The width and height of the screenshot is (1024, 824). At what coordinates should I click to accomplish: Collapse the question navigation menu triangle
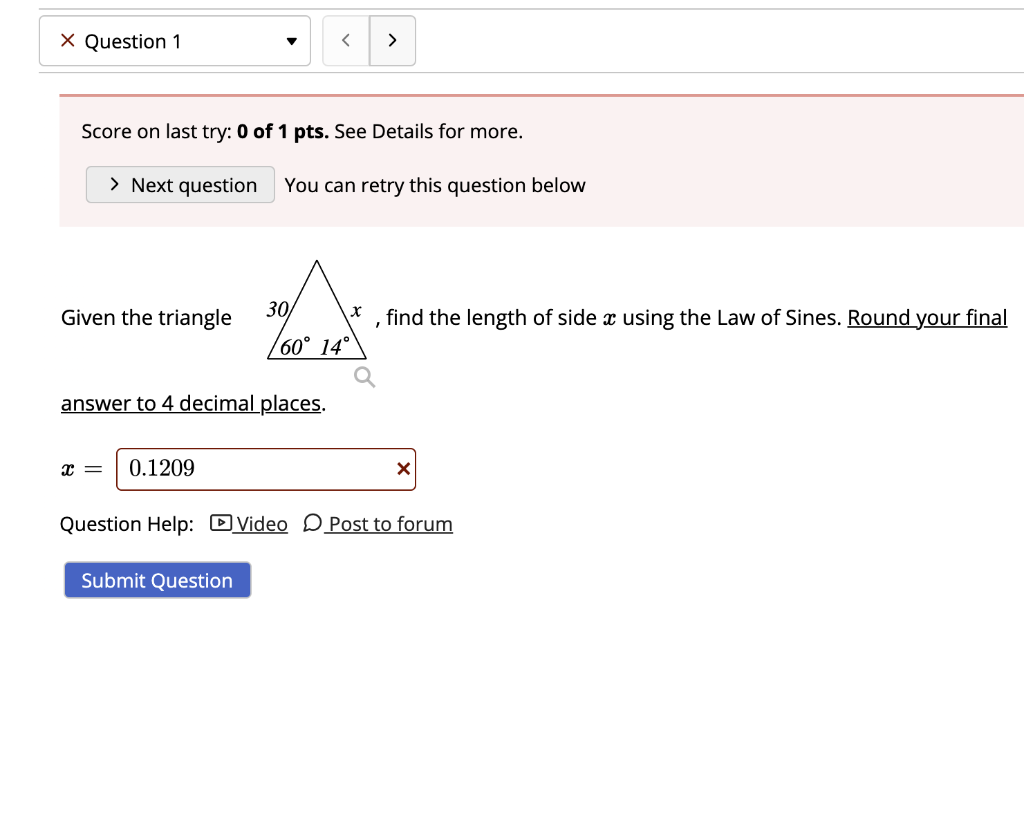(290, 41)
